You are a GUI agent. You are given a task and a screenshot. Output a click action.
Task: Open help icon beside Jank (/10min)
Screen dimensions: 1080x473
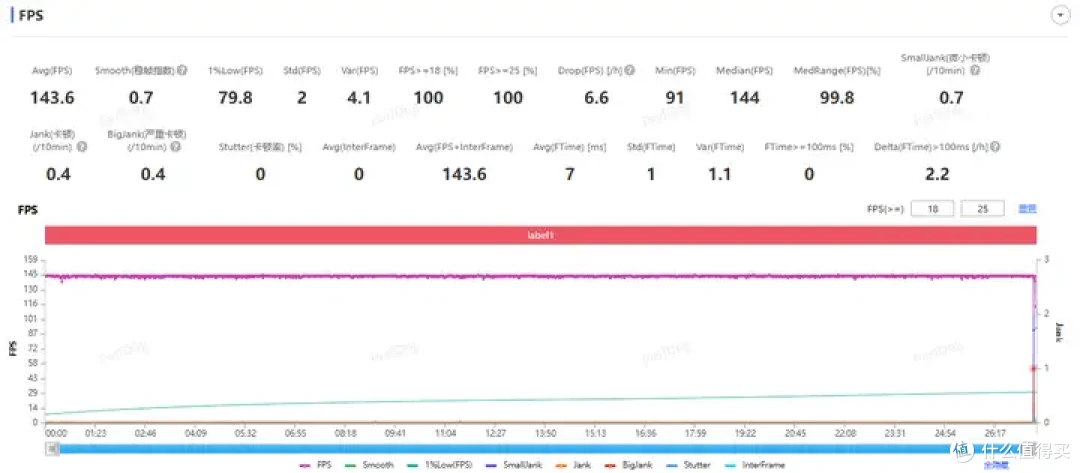click(x=82, y=147)
